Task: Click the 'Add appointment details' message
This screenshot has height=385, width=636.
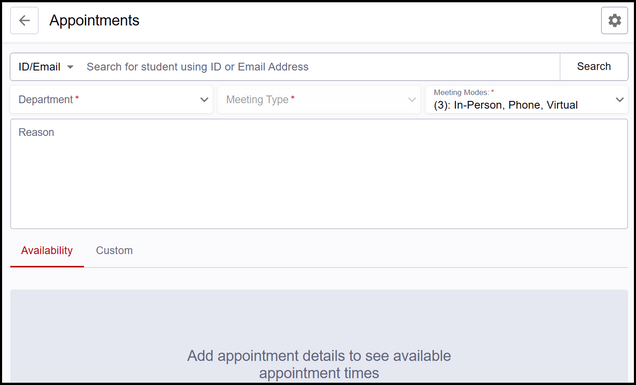Action: [x=319, y=364]
